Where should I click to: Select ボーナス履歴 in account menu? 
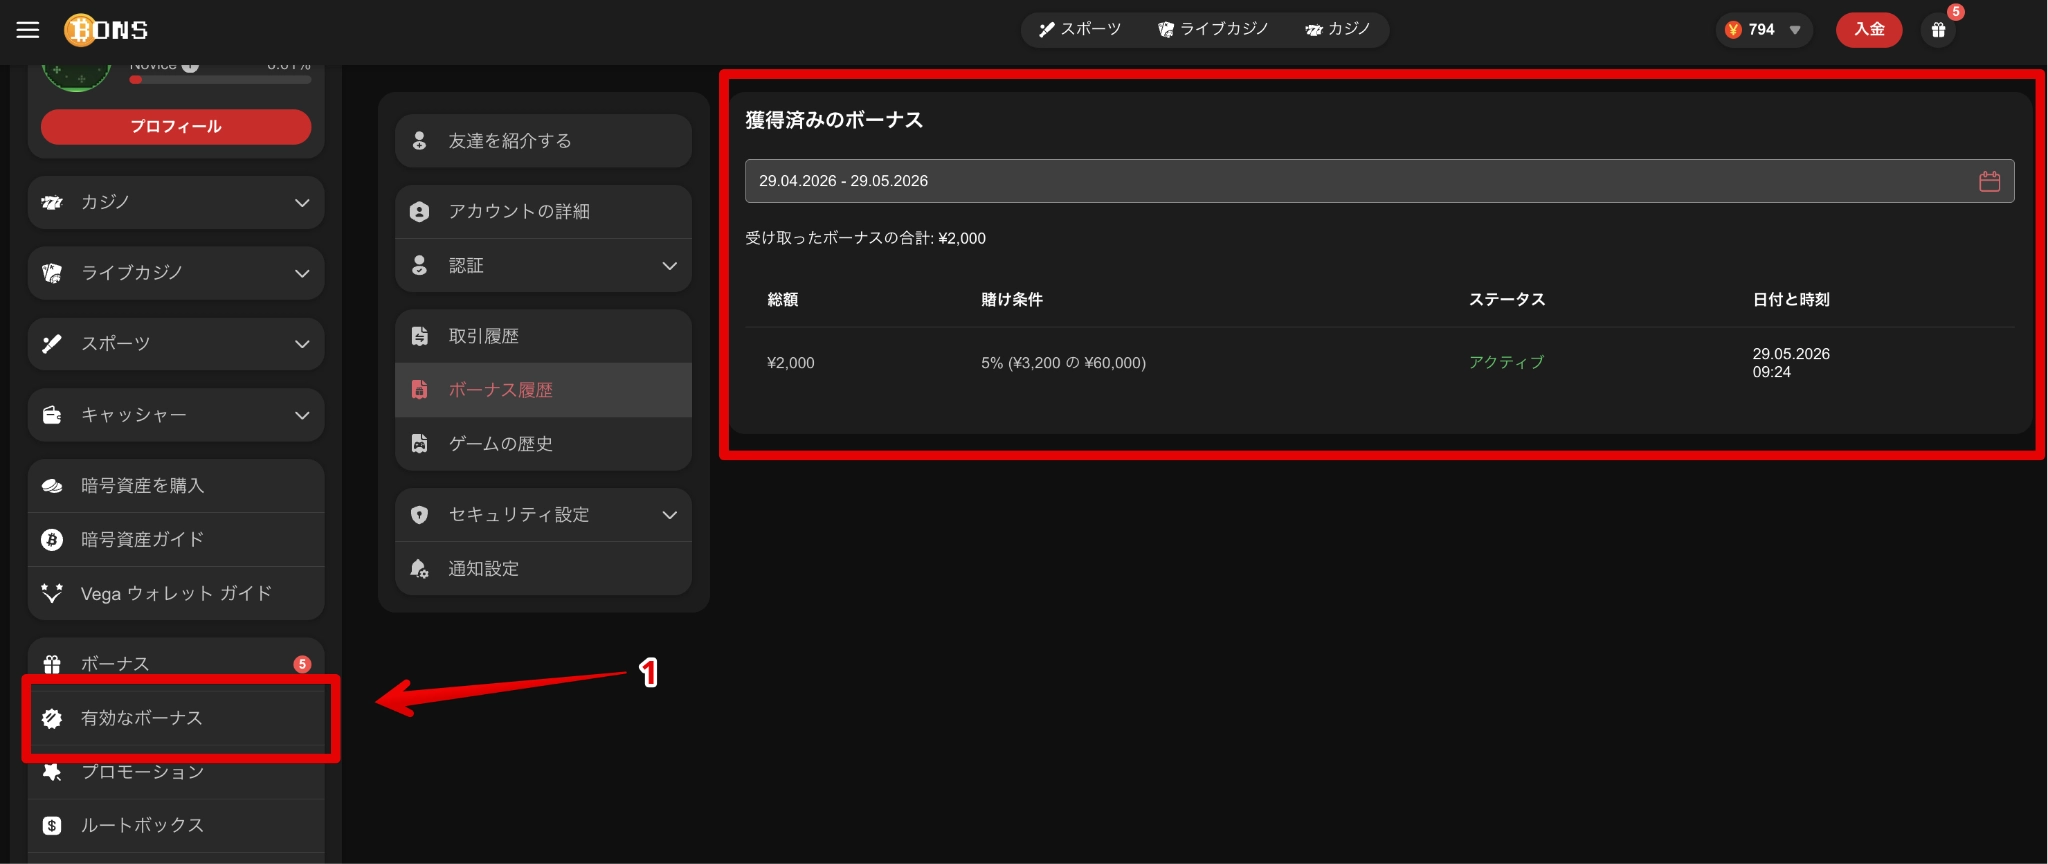click(544, 390)
